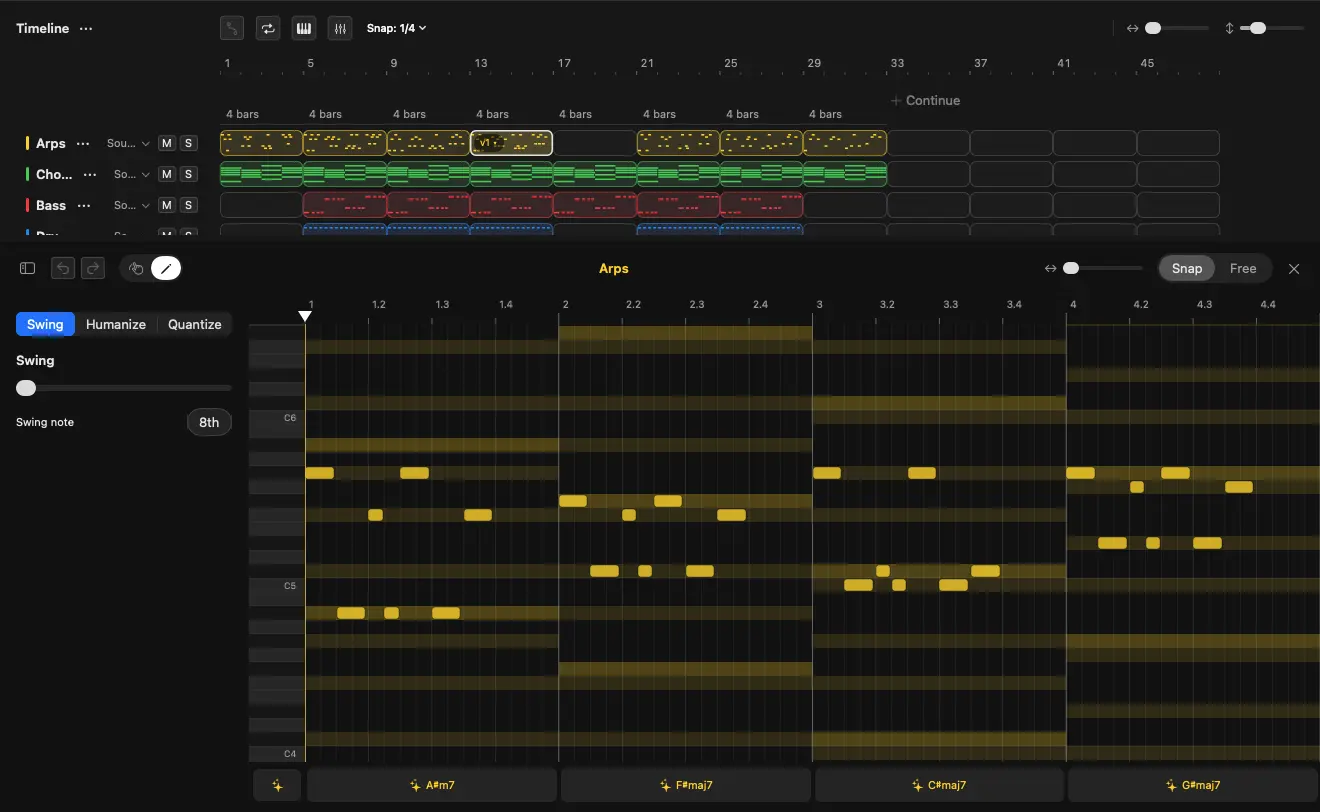Select the pointer hand tool
Image resolution: width=1320 pixels, height=812 pixels.
tap(136, 268)
